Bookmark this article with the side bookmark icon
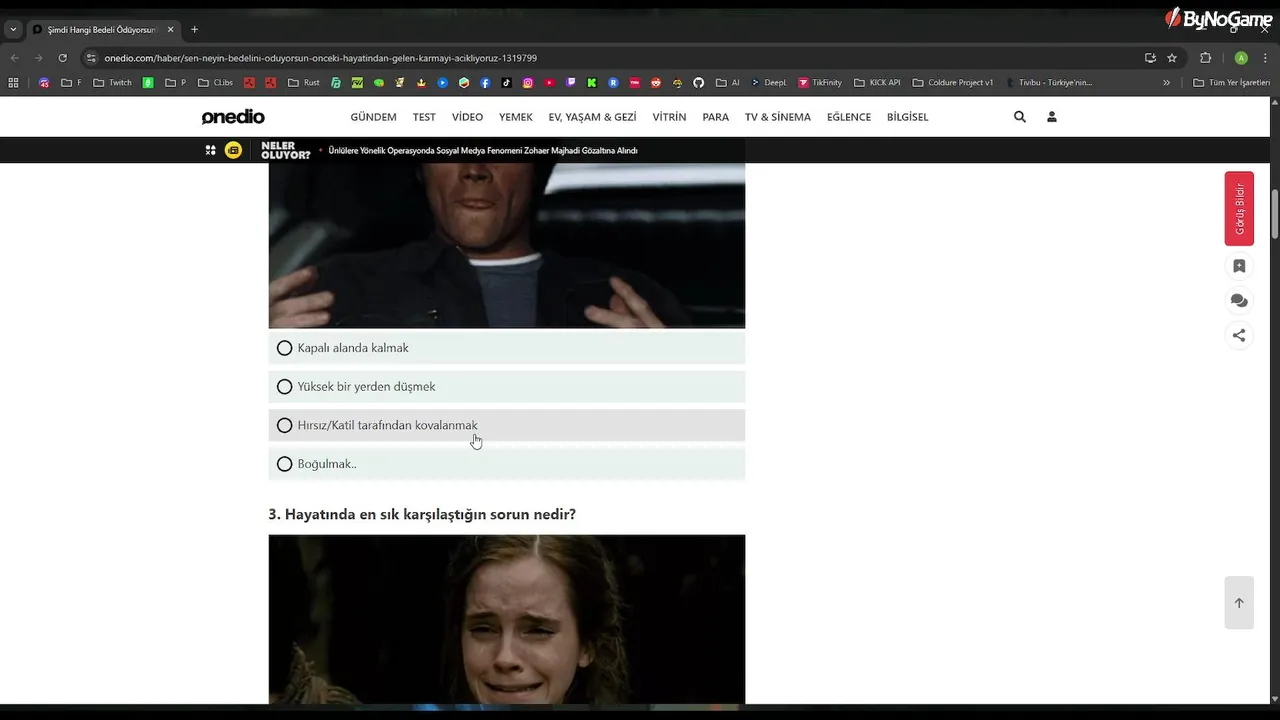 point(1239,266)
